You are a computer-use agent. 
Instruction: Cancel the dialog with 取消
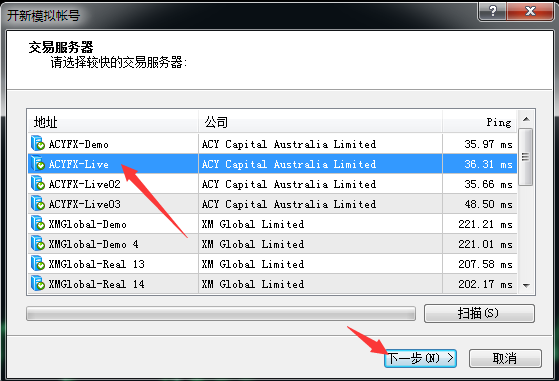coord(505,358)
